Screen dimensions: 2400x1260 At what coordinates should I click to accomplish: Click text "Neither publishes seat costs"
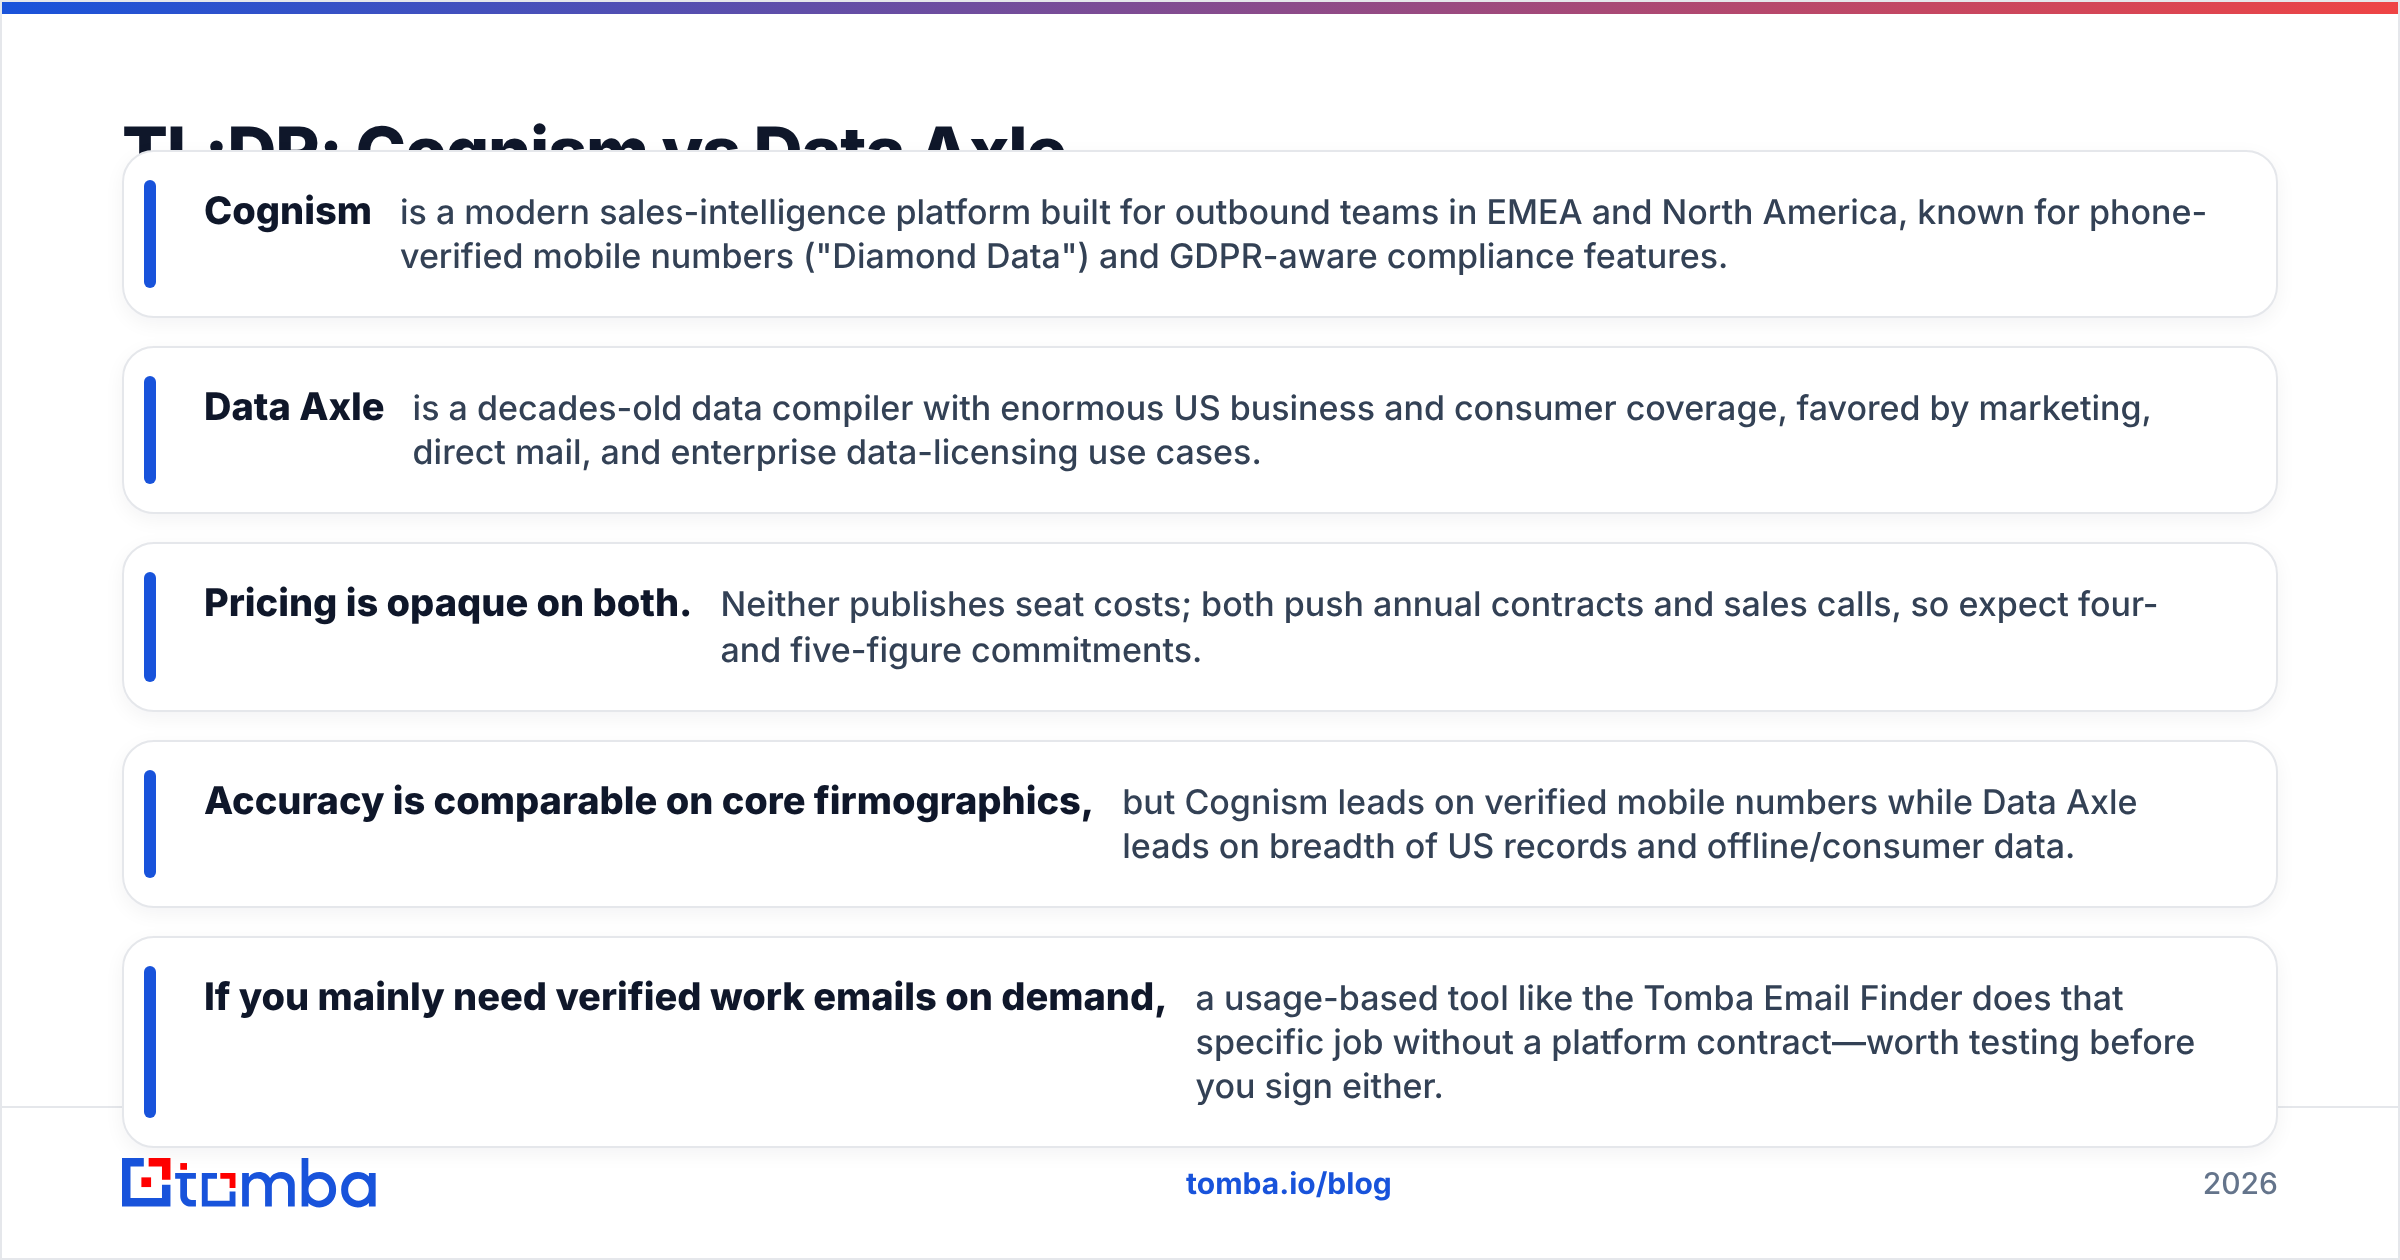pos(955,605)
